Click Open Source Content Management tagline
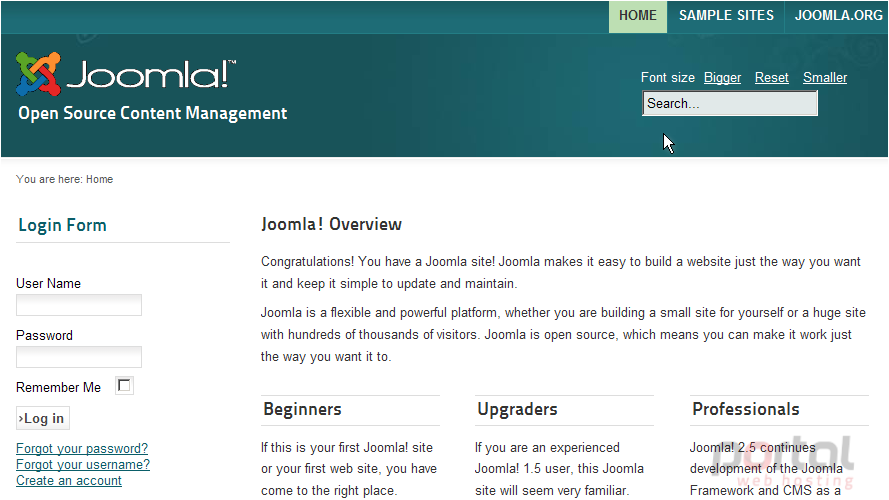889x500 pixels. 153,113
